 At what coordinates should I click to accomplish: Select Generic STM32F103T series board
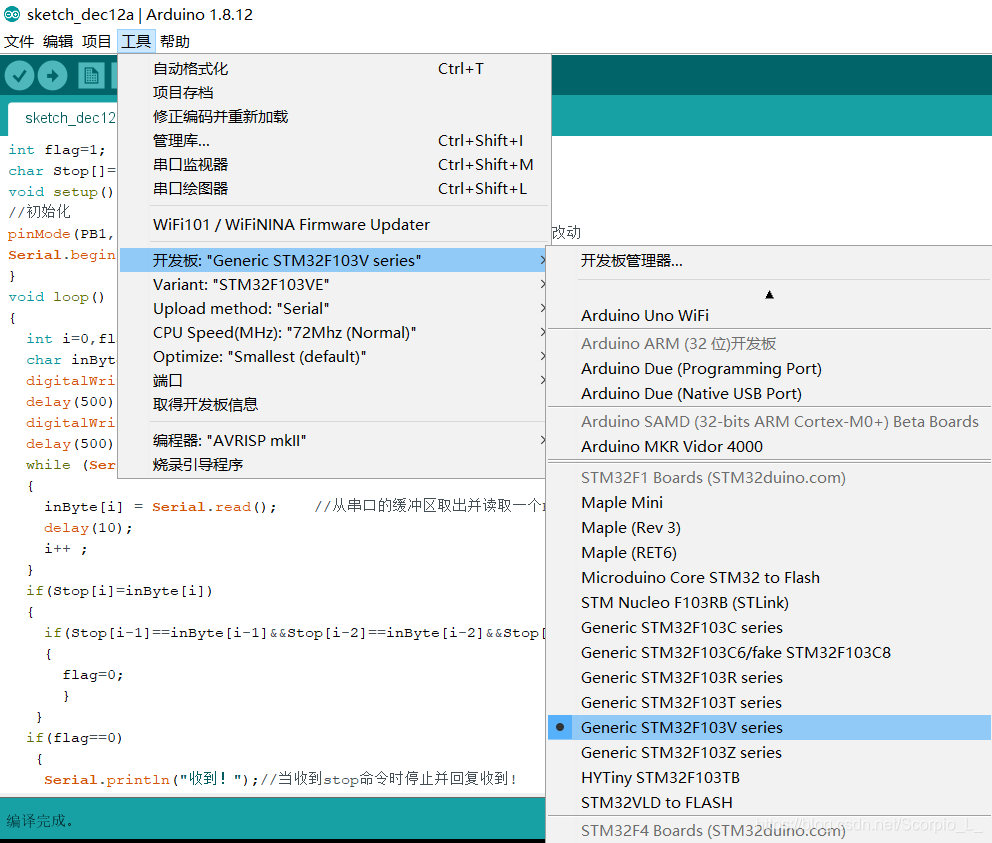[x=769, y=703]
